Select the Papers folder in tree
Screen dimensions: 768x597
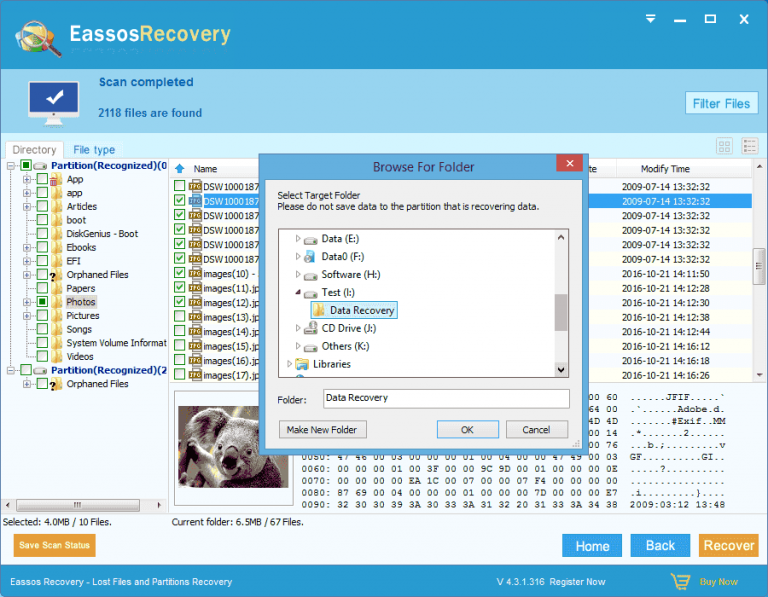click(81, 288)
